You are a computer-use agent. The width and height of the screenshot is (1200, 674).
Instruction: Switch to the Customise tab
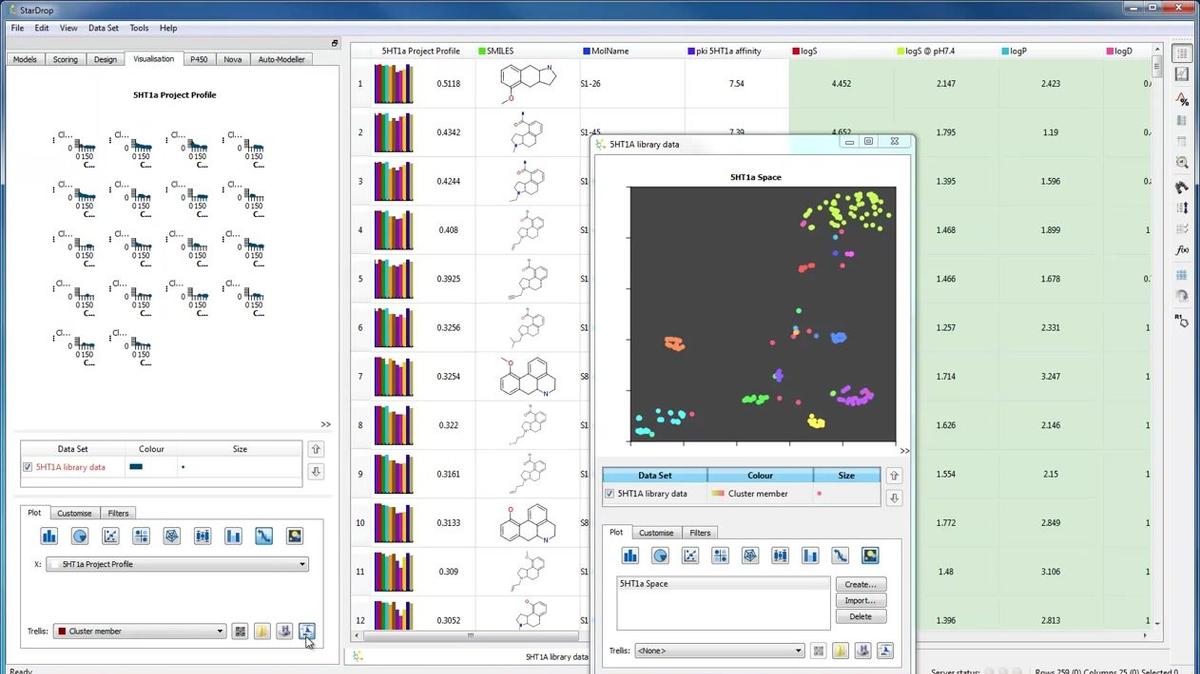click(74, 513)
